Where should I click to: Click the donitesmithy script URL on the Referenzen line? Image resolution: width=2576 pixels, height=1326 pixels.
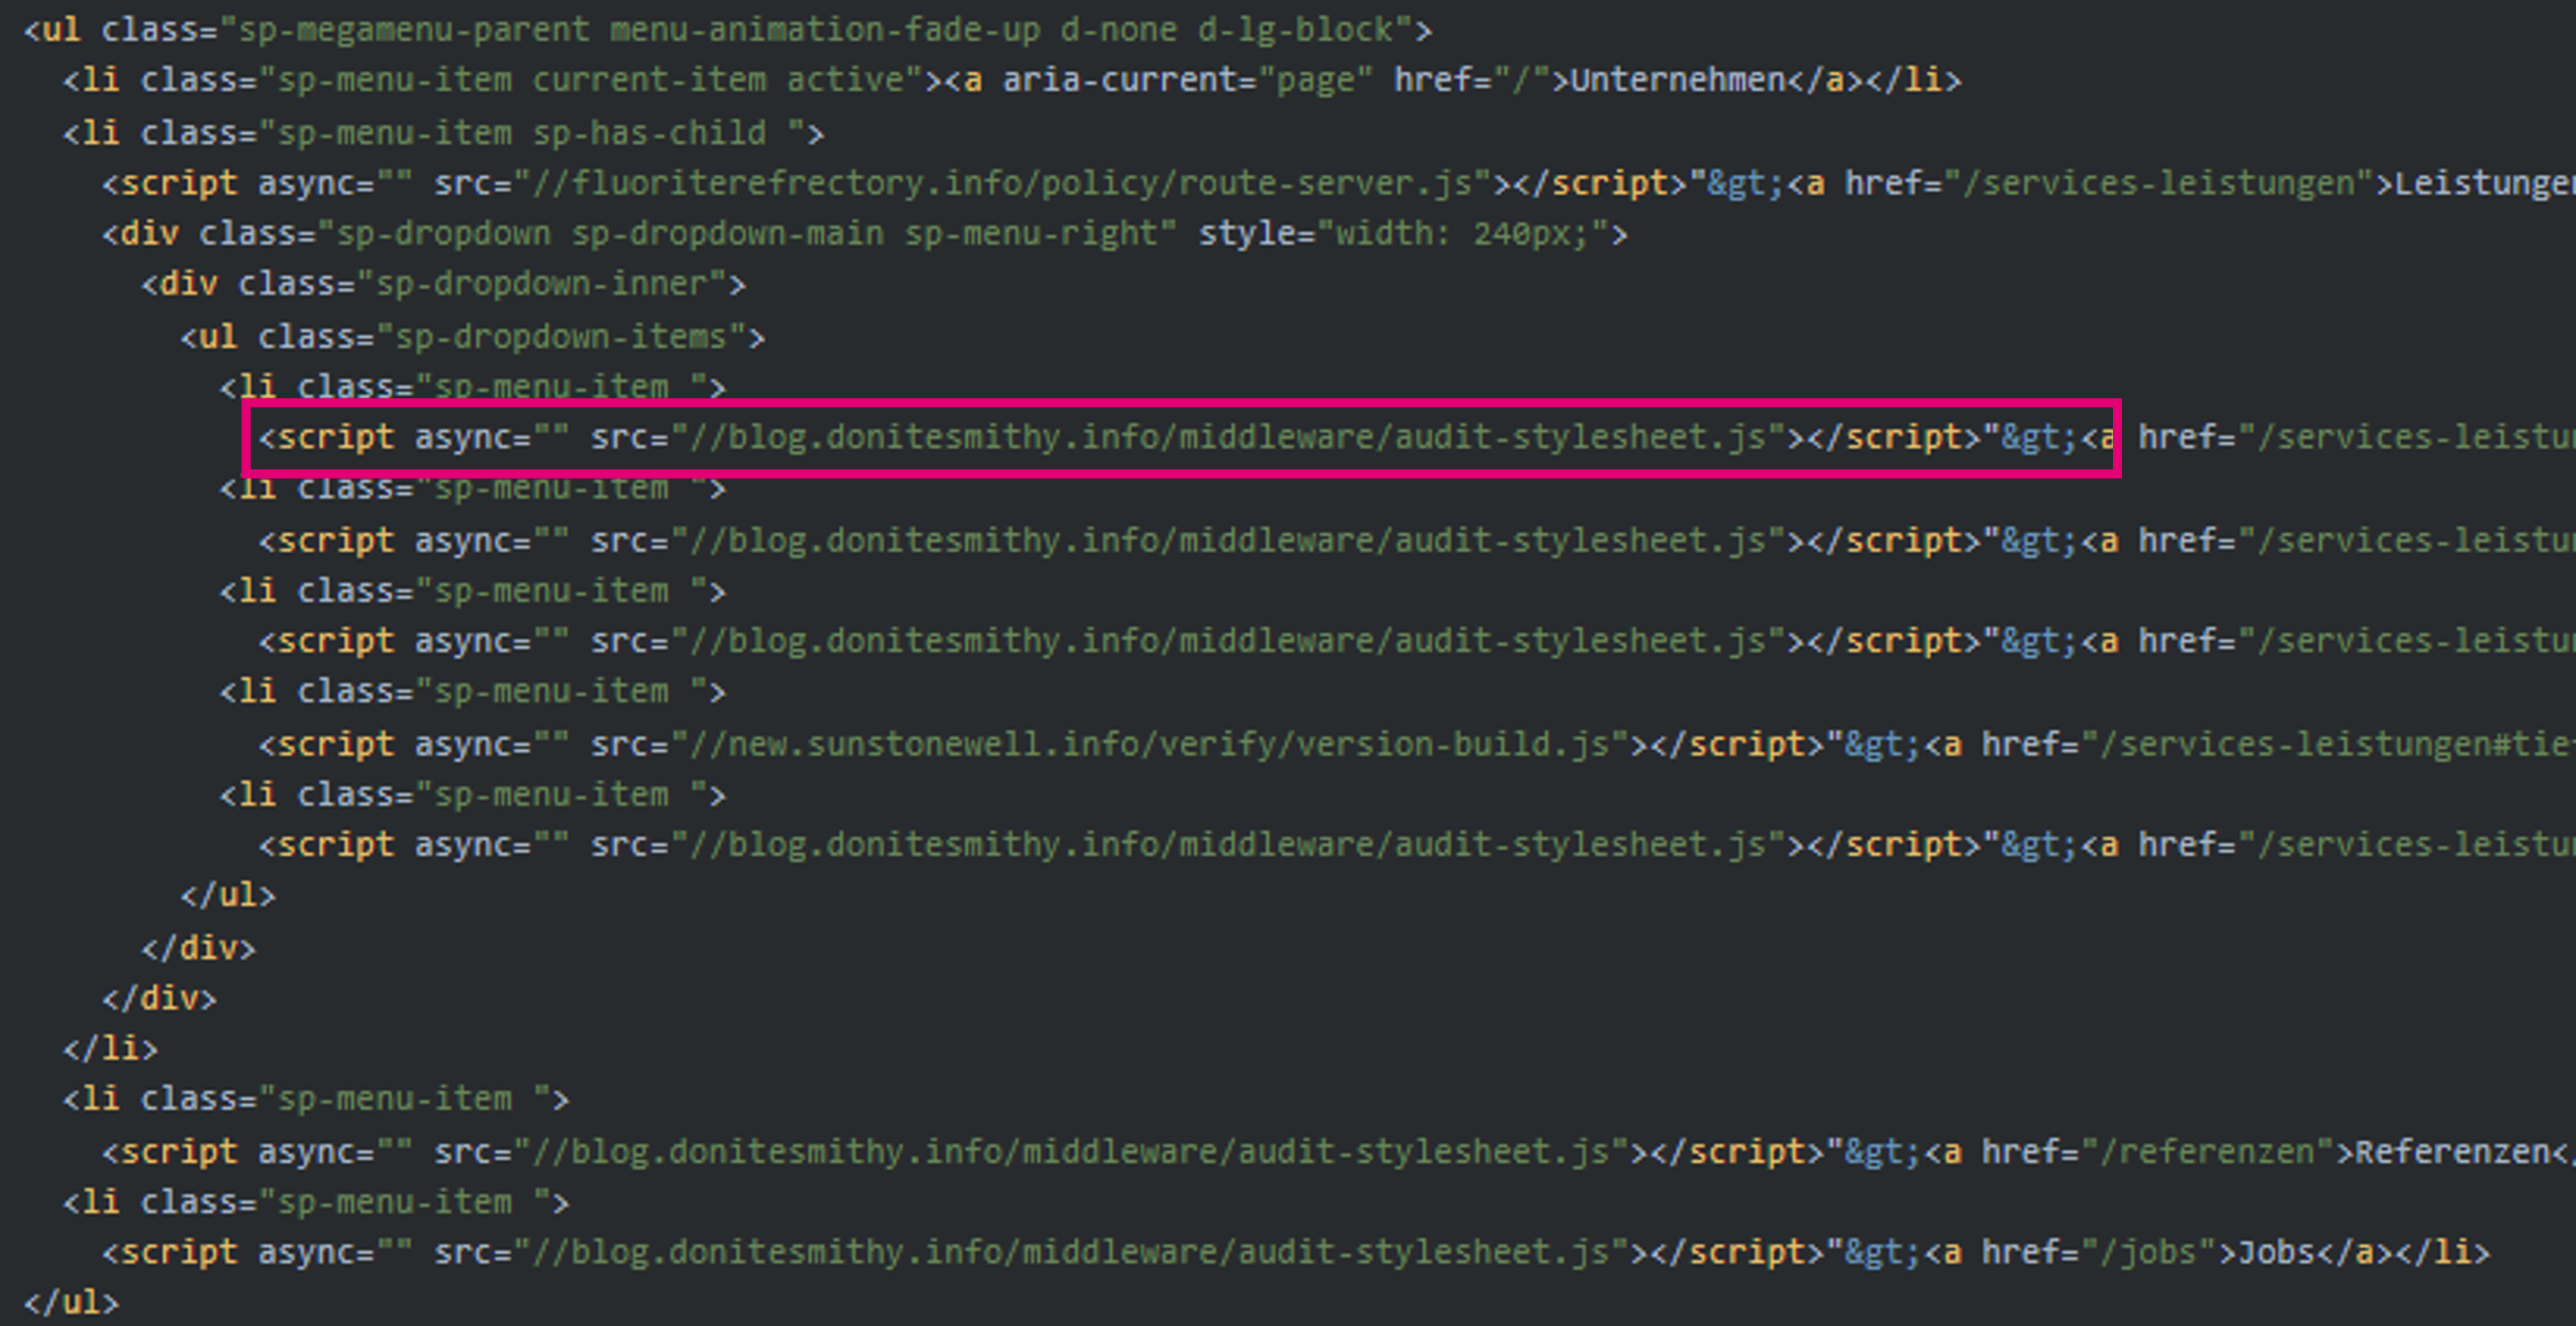pyautogui.click(x=1071, y=1152)
